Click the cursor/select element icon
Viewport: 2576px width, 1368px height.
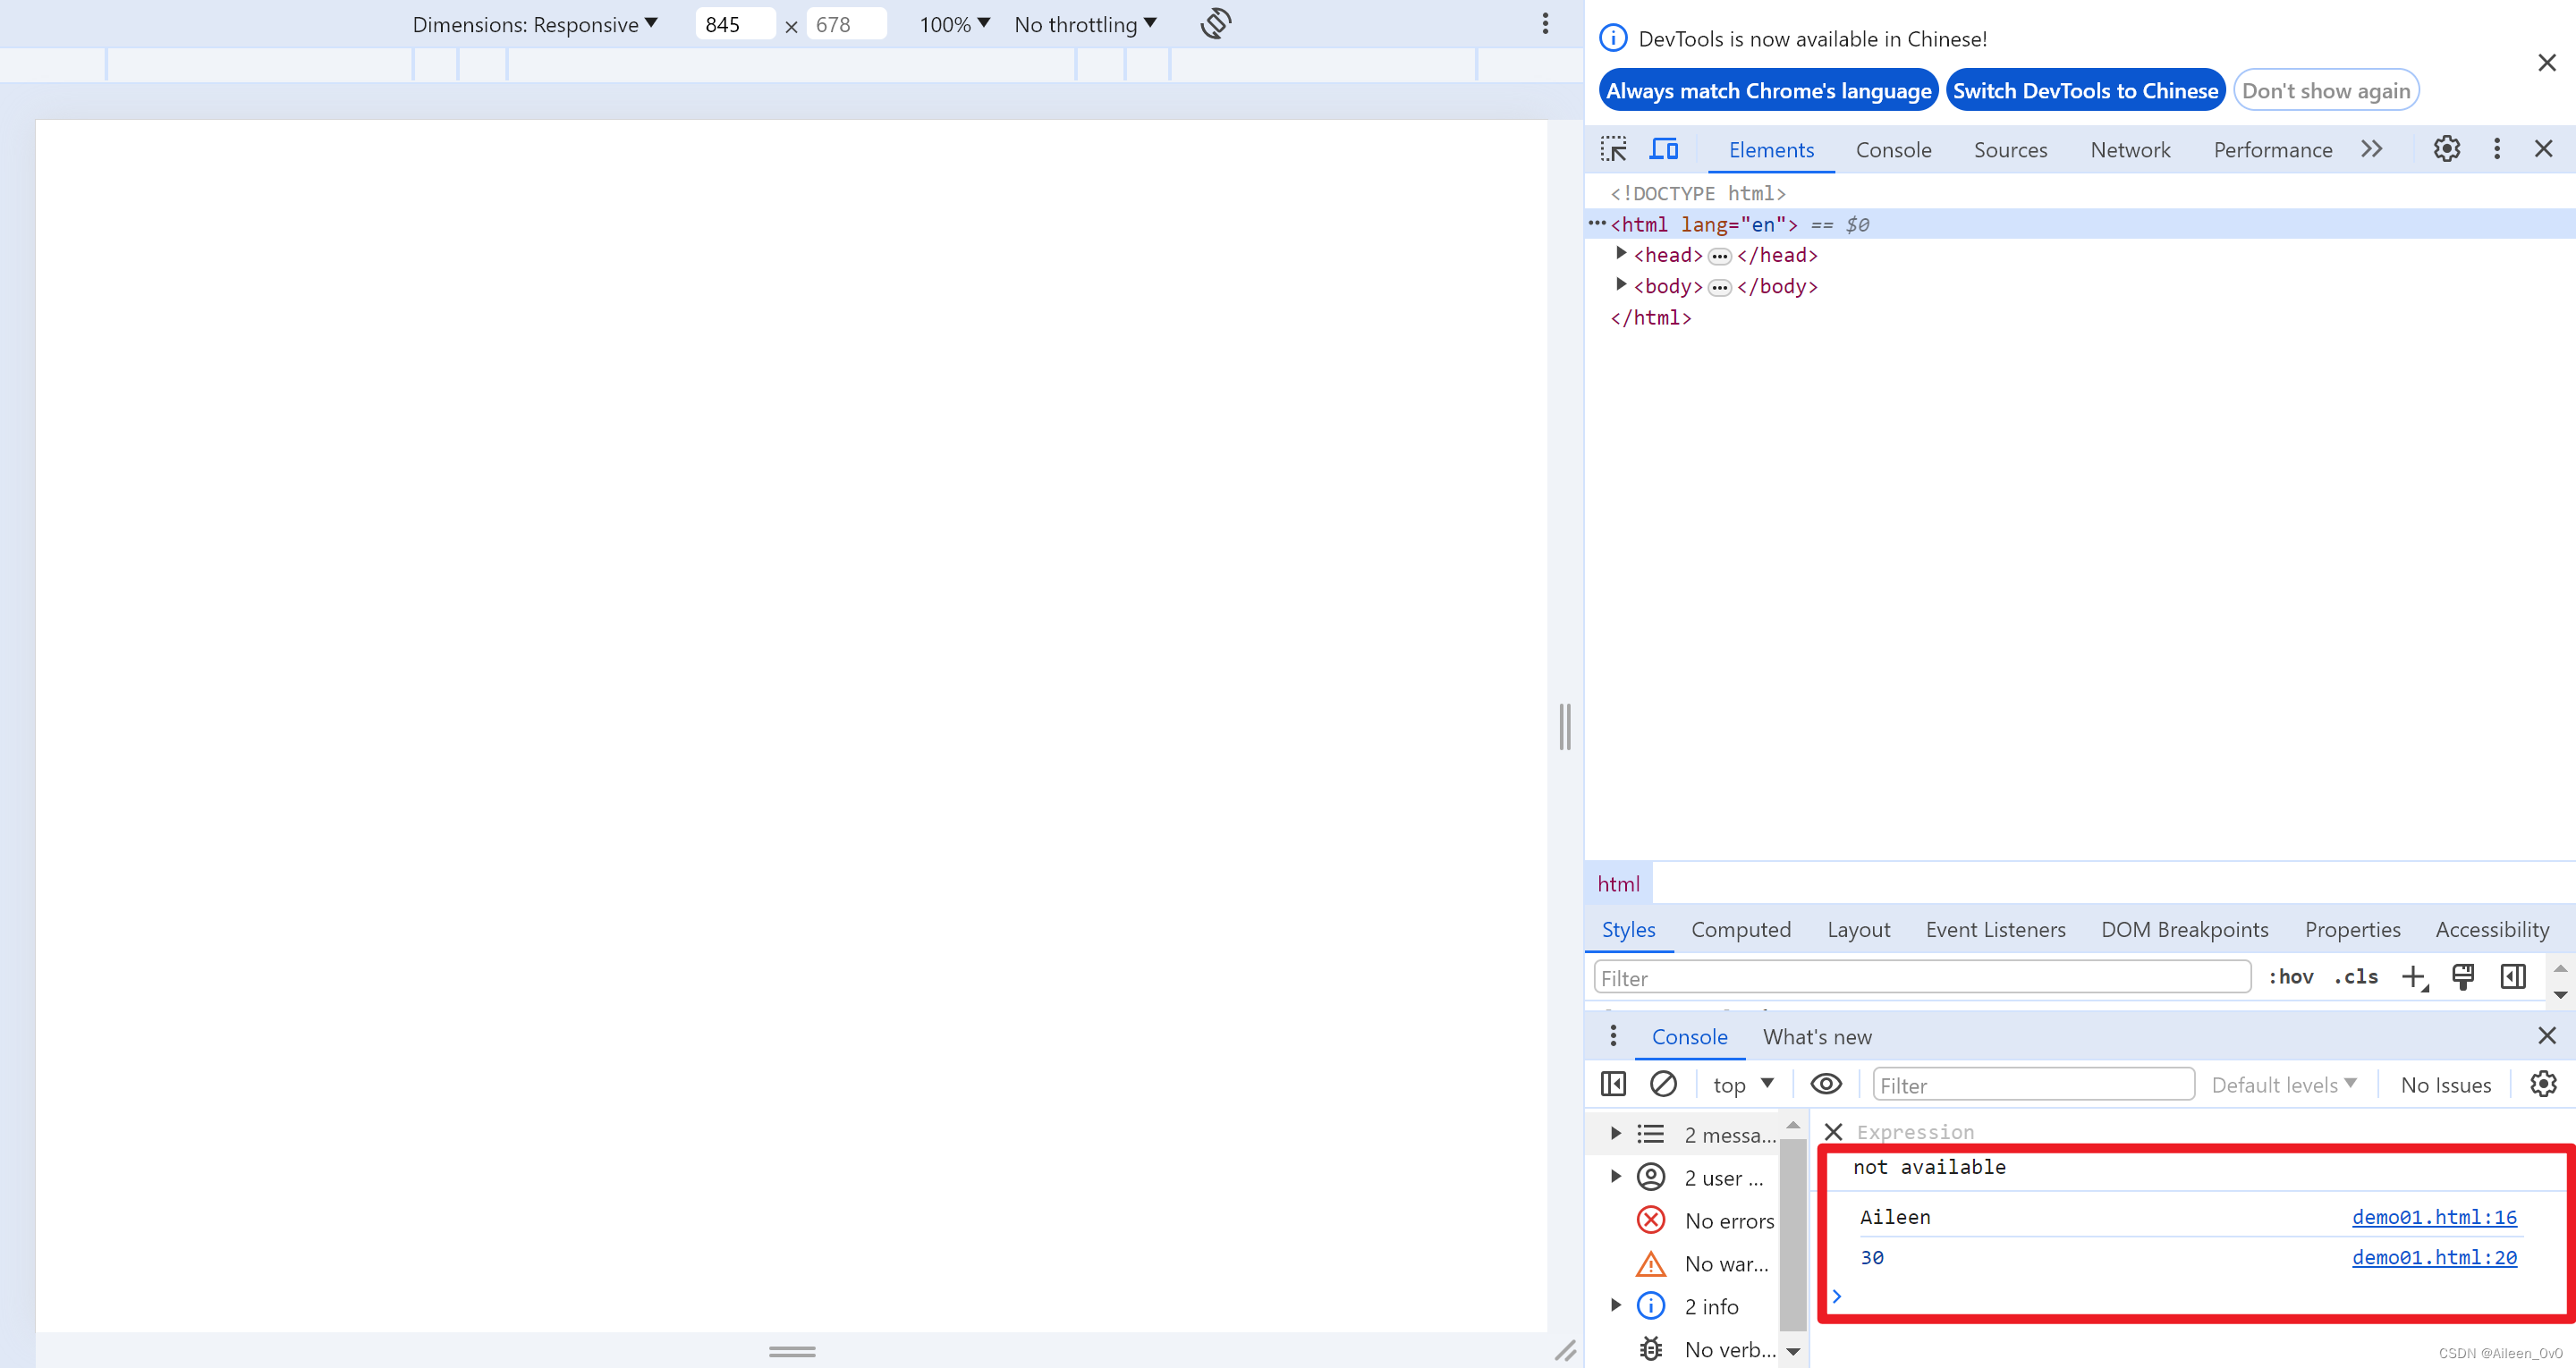tap(1615, 150)
